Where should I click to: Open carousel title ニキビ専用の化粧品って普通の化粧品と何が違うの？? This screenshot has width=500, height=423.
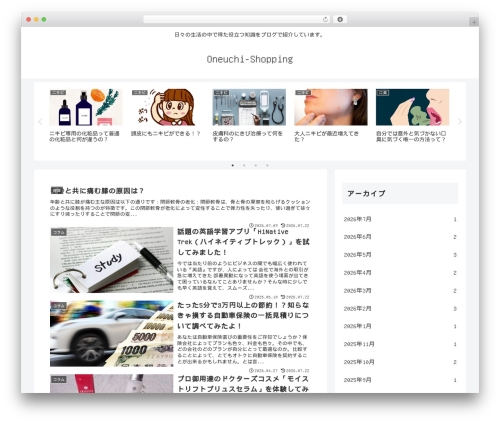84,136
